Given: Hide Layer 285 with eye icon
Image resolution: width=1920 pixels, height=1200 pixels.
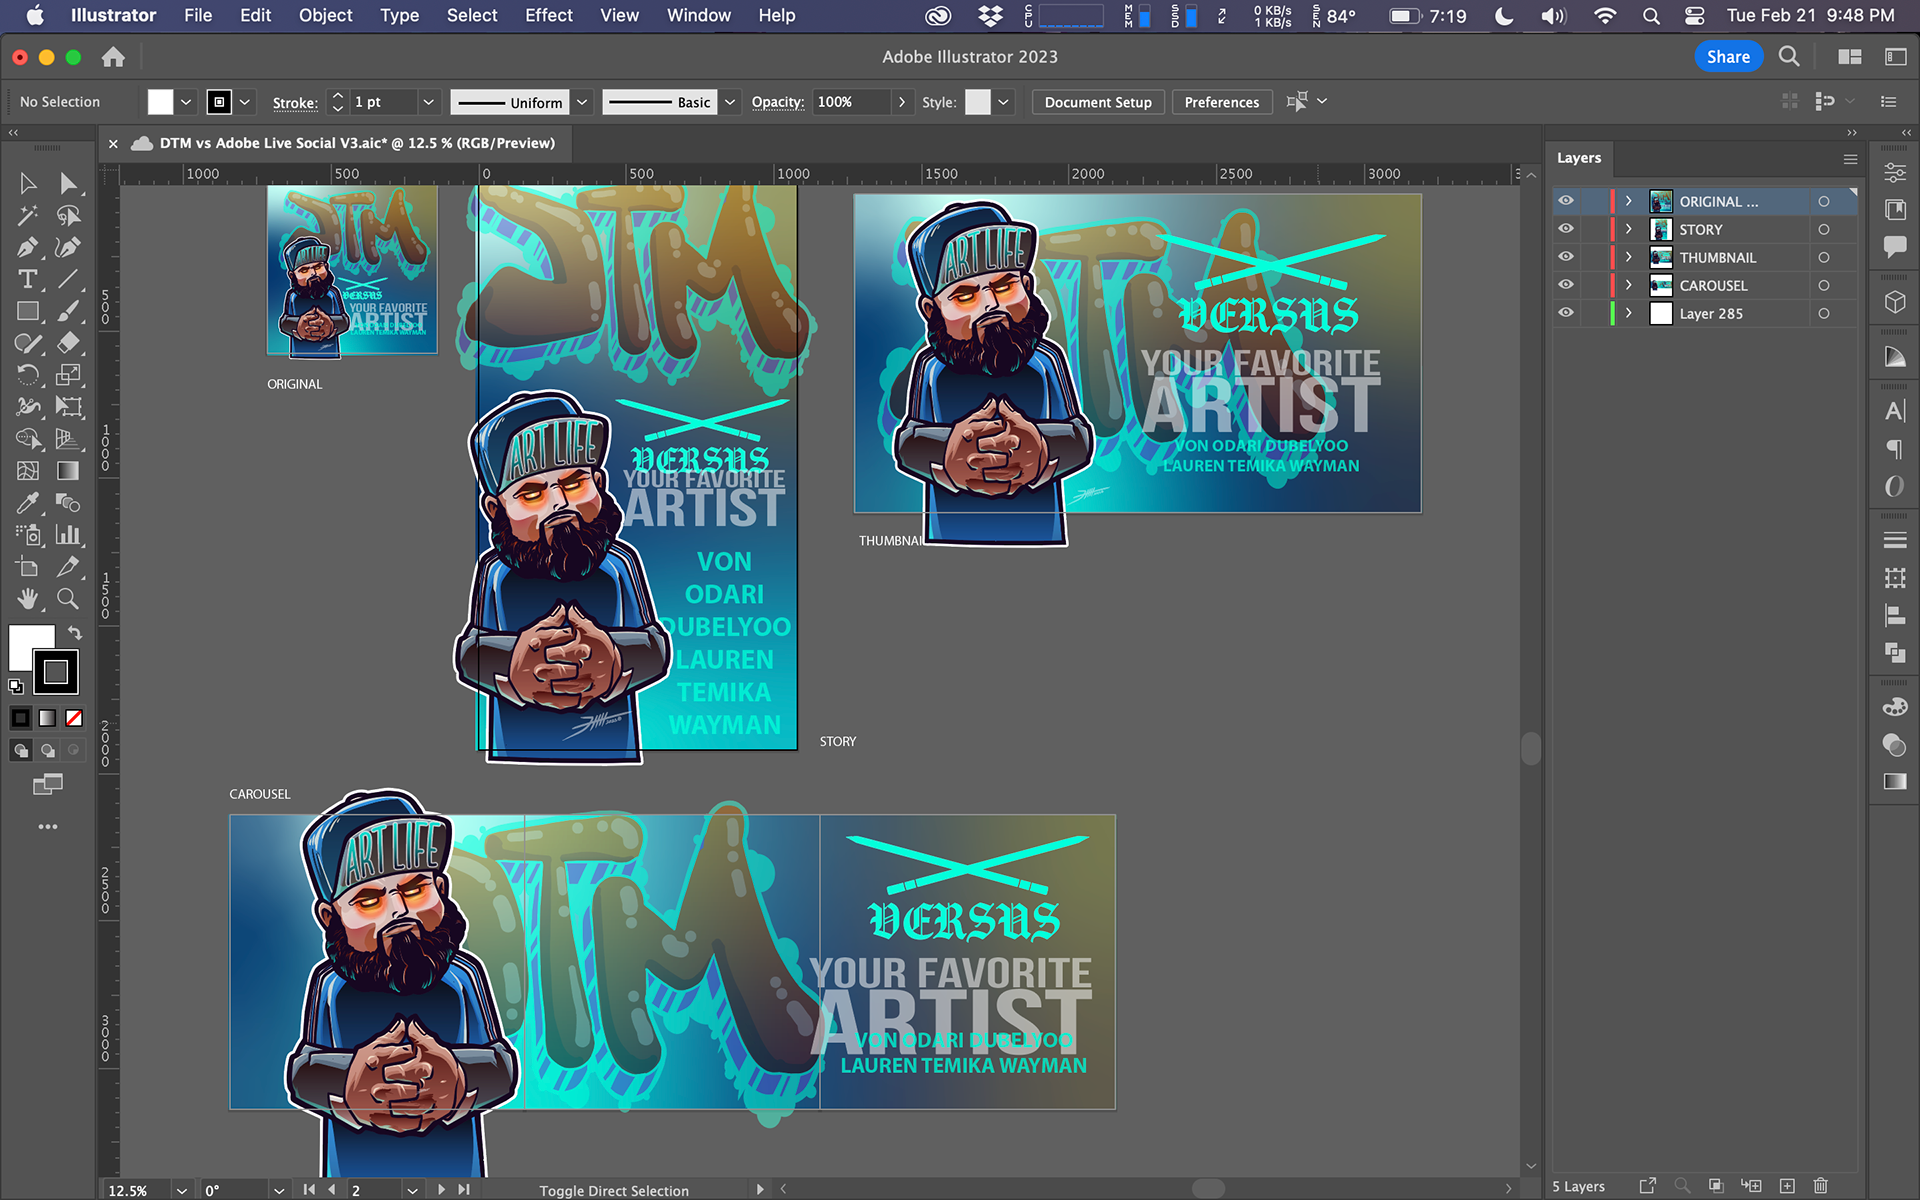Looking at the screenshot, I should point(1566,313).
